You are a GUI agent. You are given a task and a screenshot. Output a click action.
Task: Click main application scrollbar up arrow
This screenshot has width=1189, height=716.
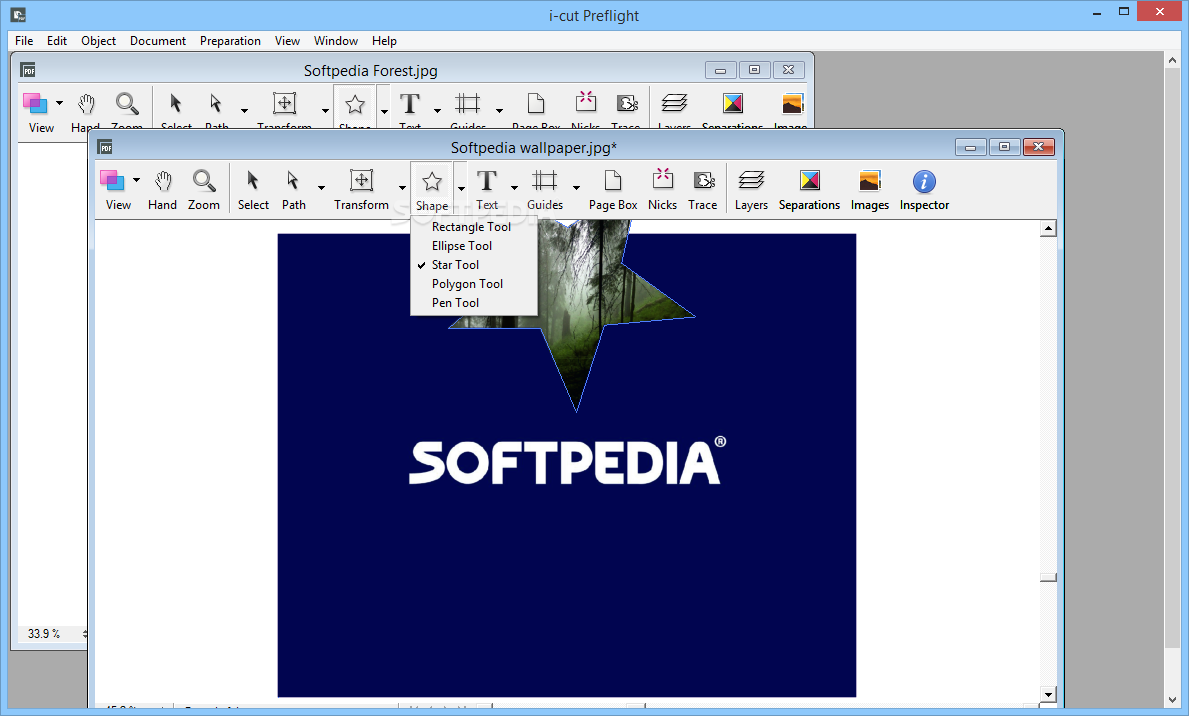coord(1173,60)
